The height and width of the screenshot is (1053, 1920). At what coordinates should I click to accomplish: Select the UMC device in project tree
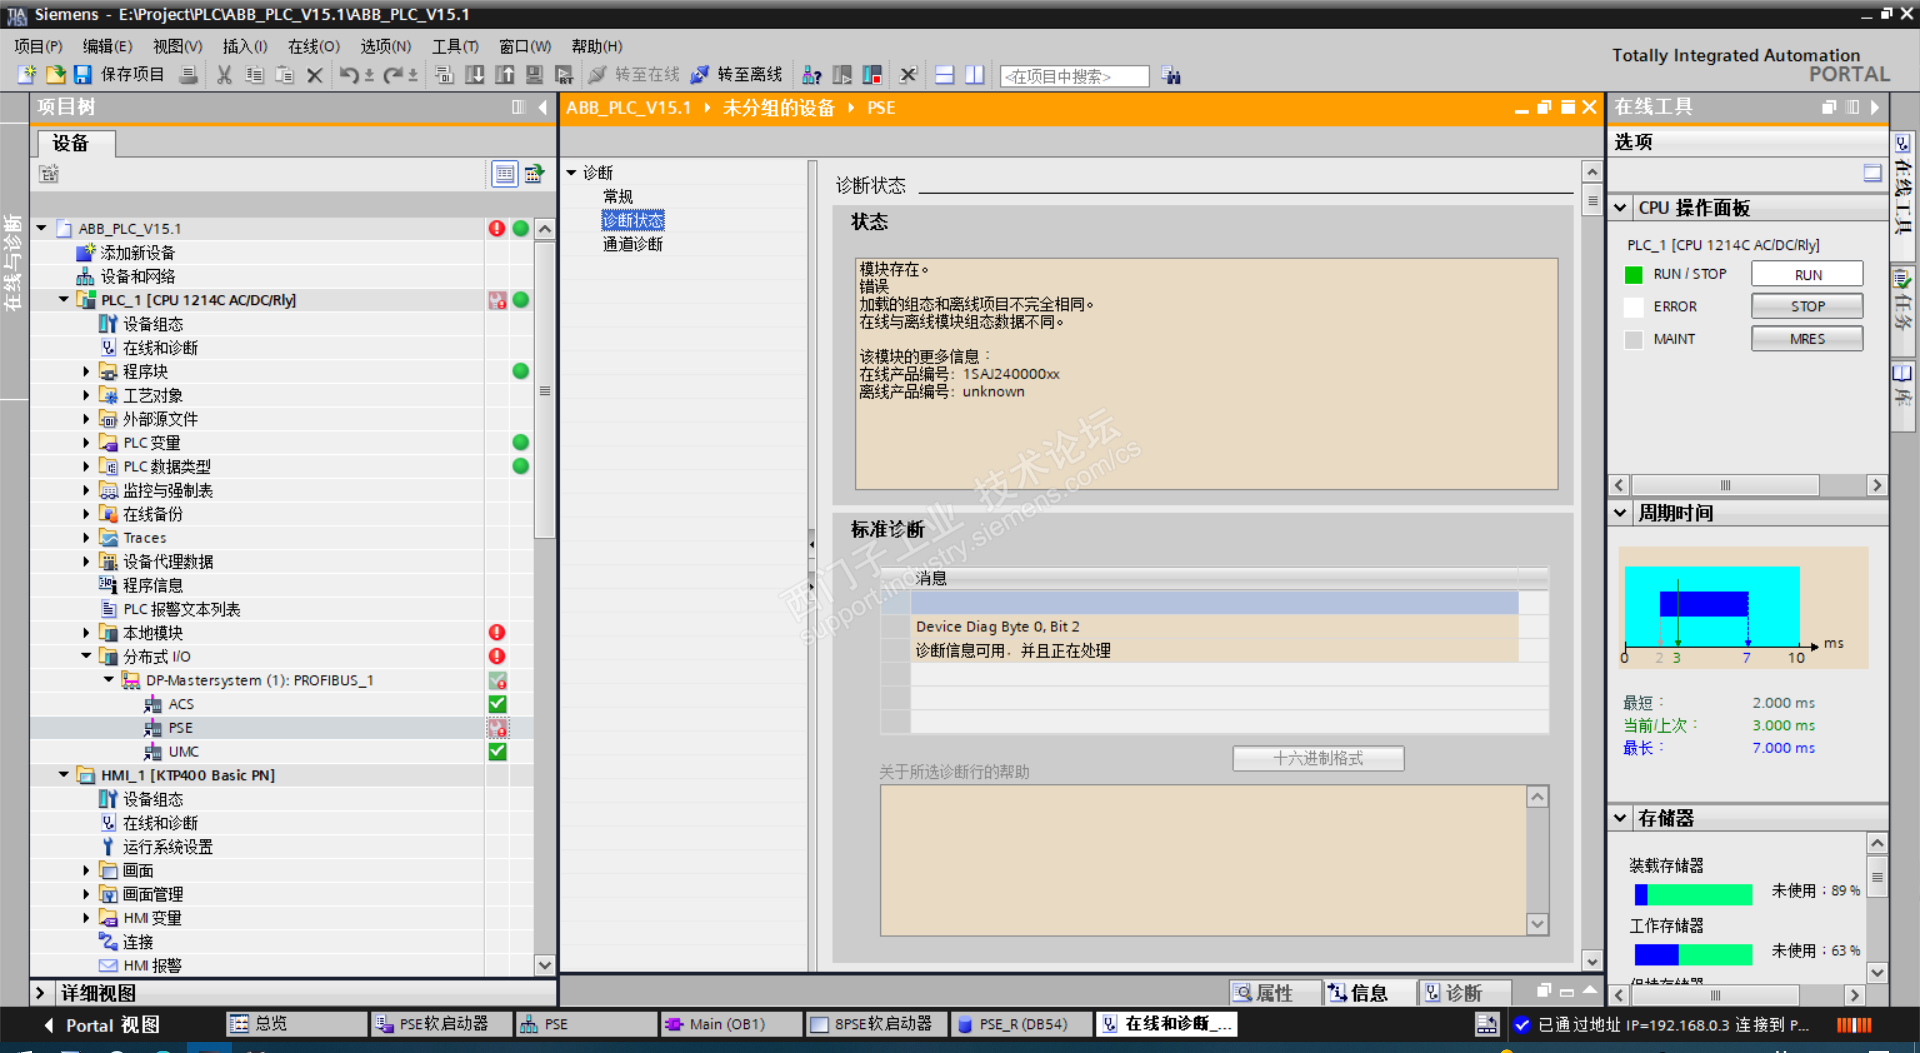[x=183, y=751]
